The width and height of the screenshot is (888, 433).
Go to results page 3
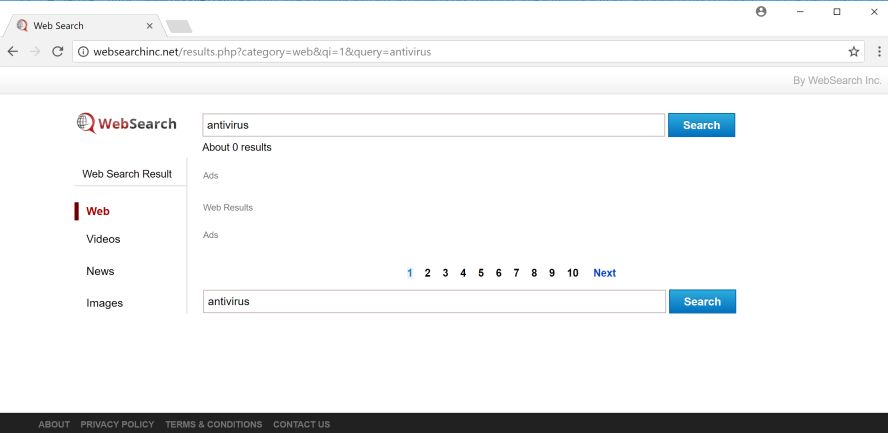(x=445, y=273)
